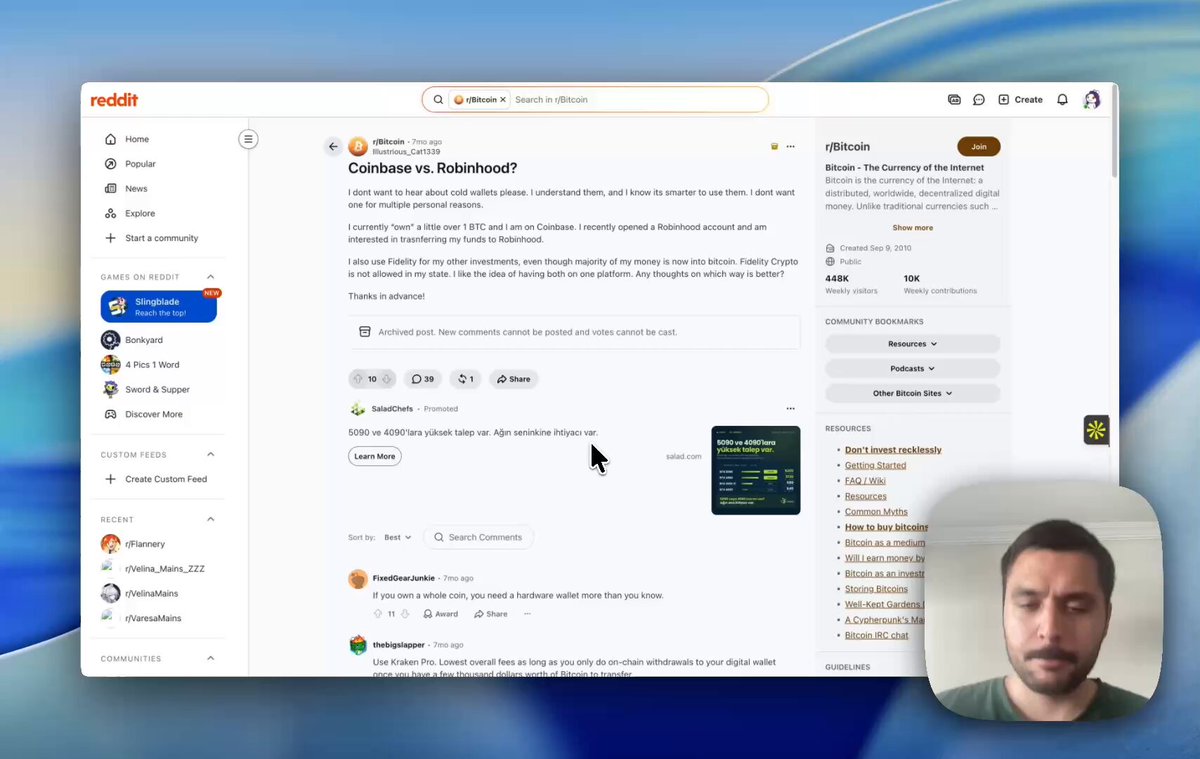Screen dimensions: 1200x759
Task: Click the Create post button
Action: pyautogui.click(x=1020, y=100)
